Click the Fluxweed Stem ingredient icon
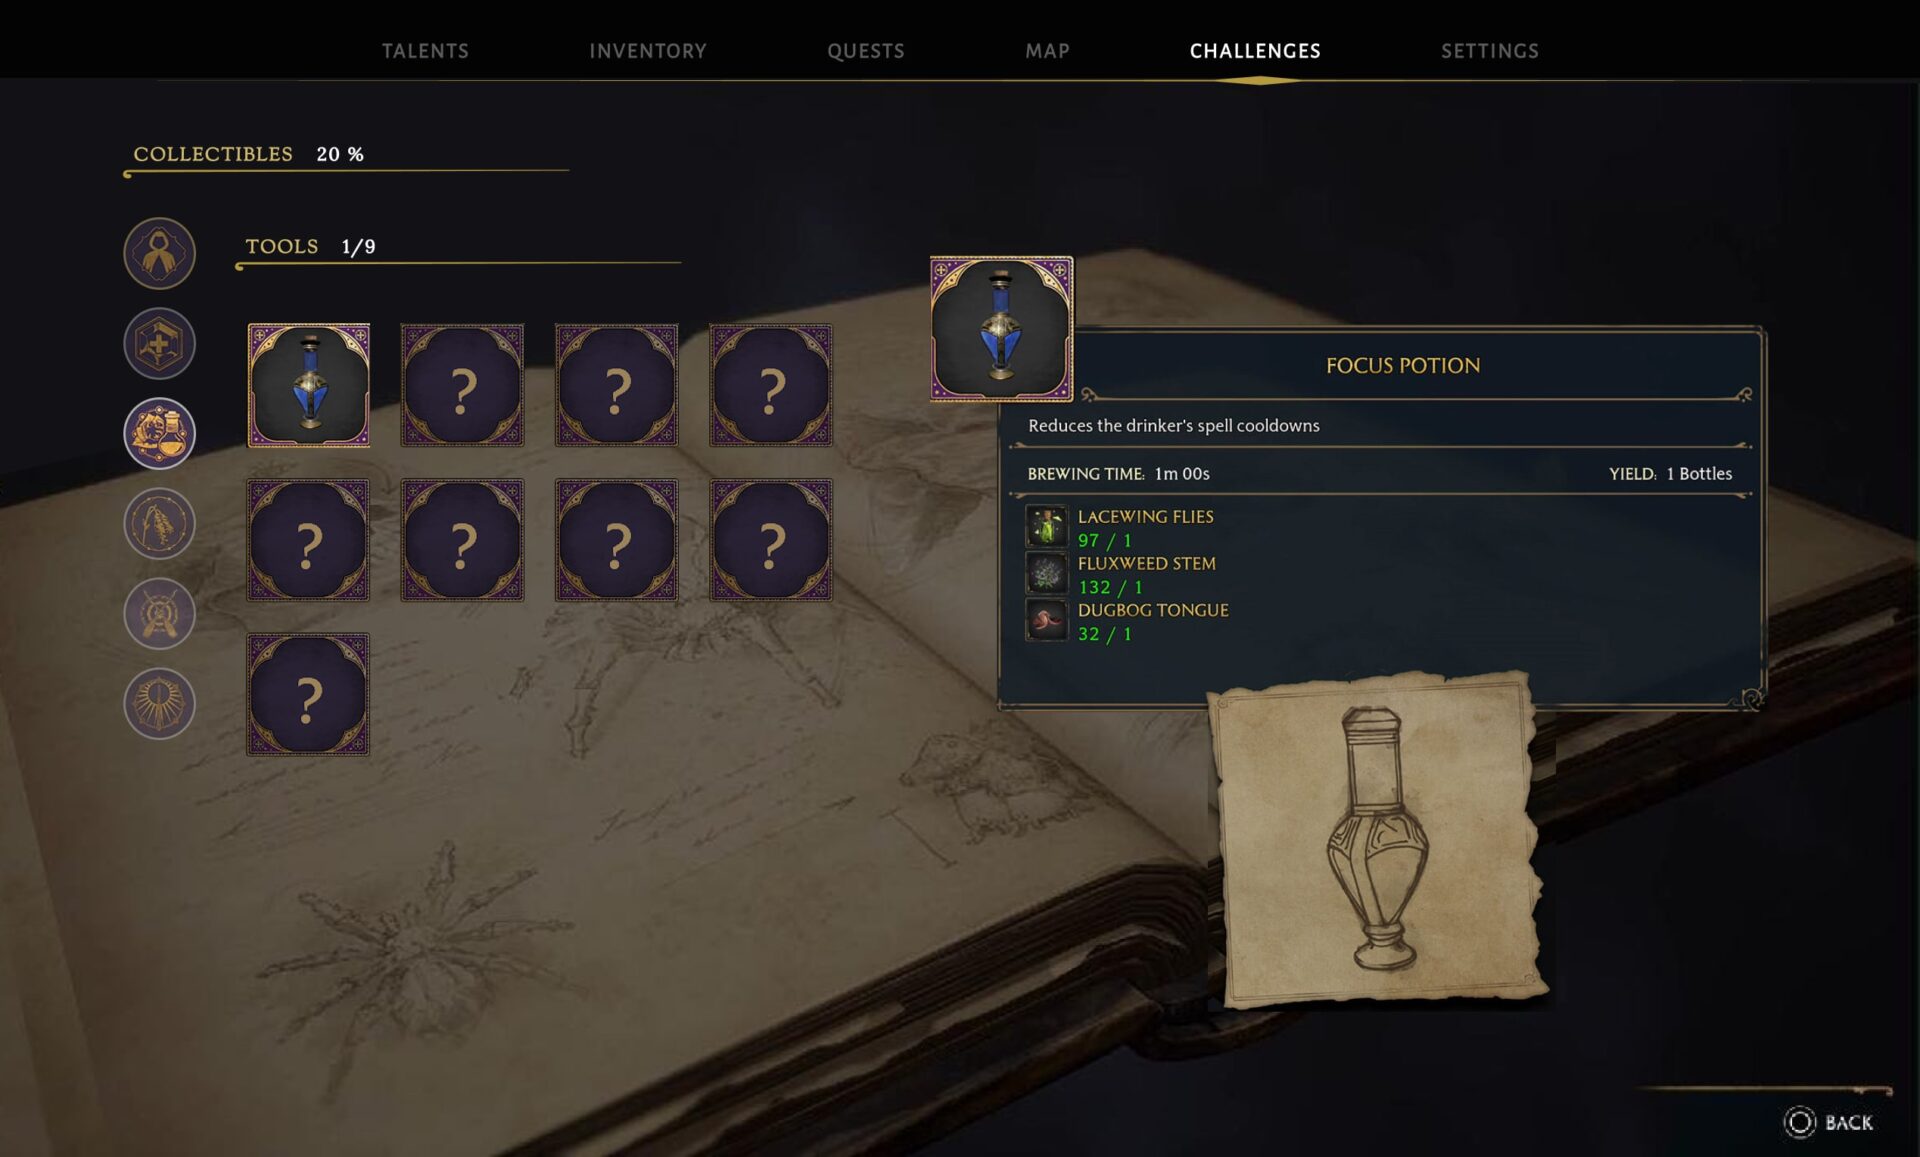 click(x=1047, y=574)
